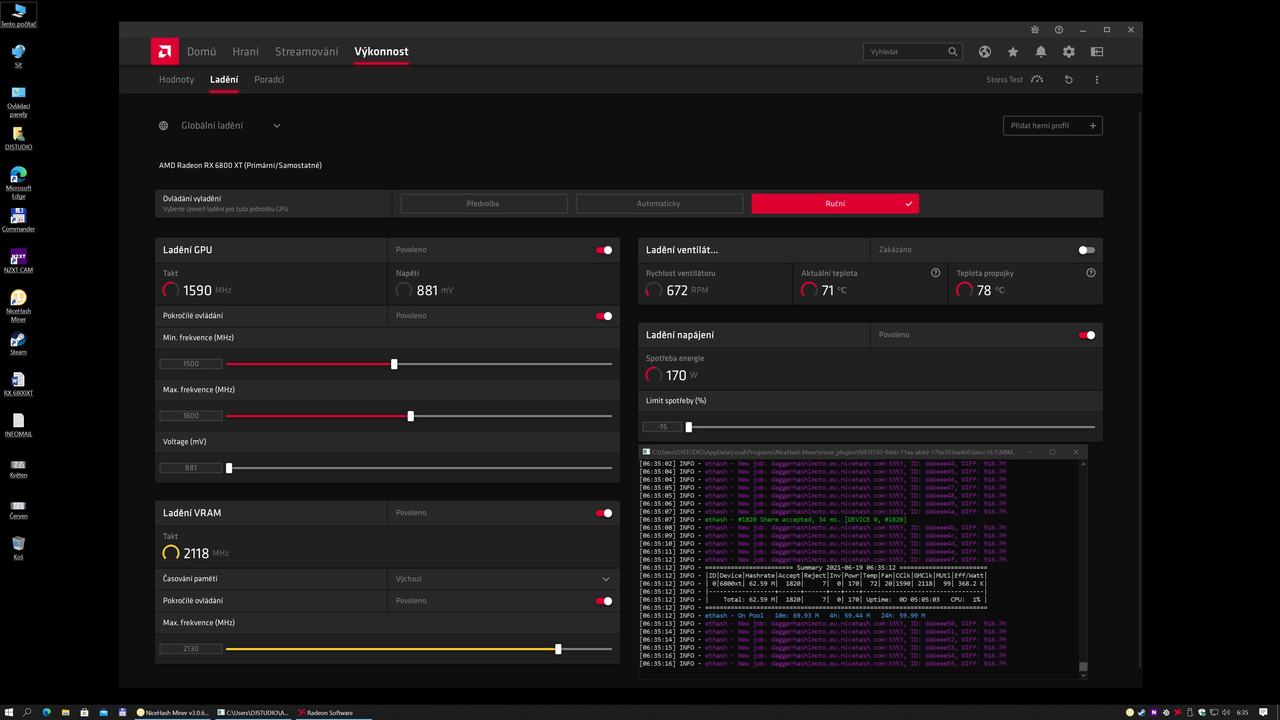
Task: Click the magnifier icon in search box
Action: [x=953, y=51]
